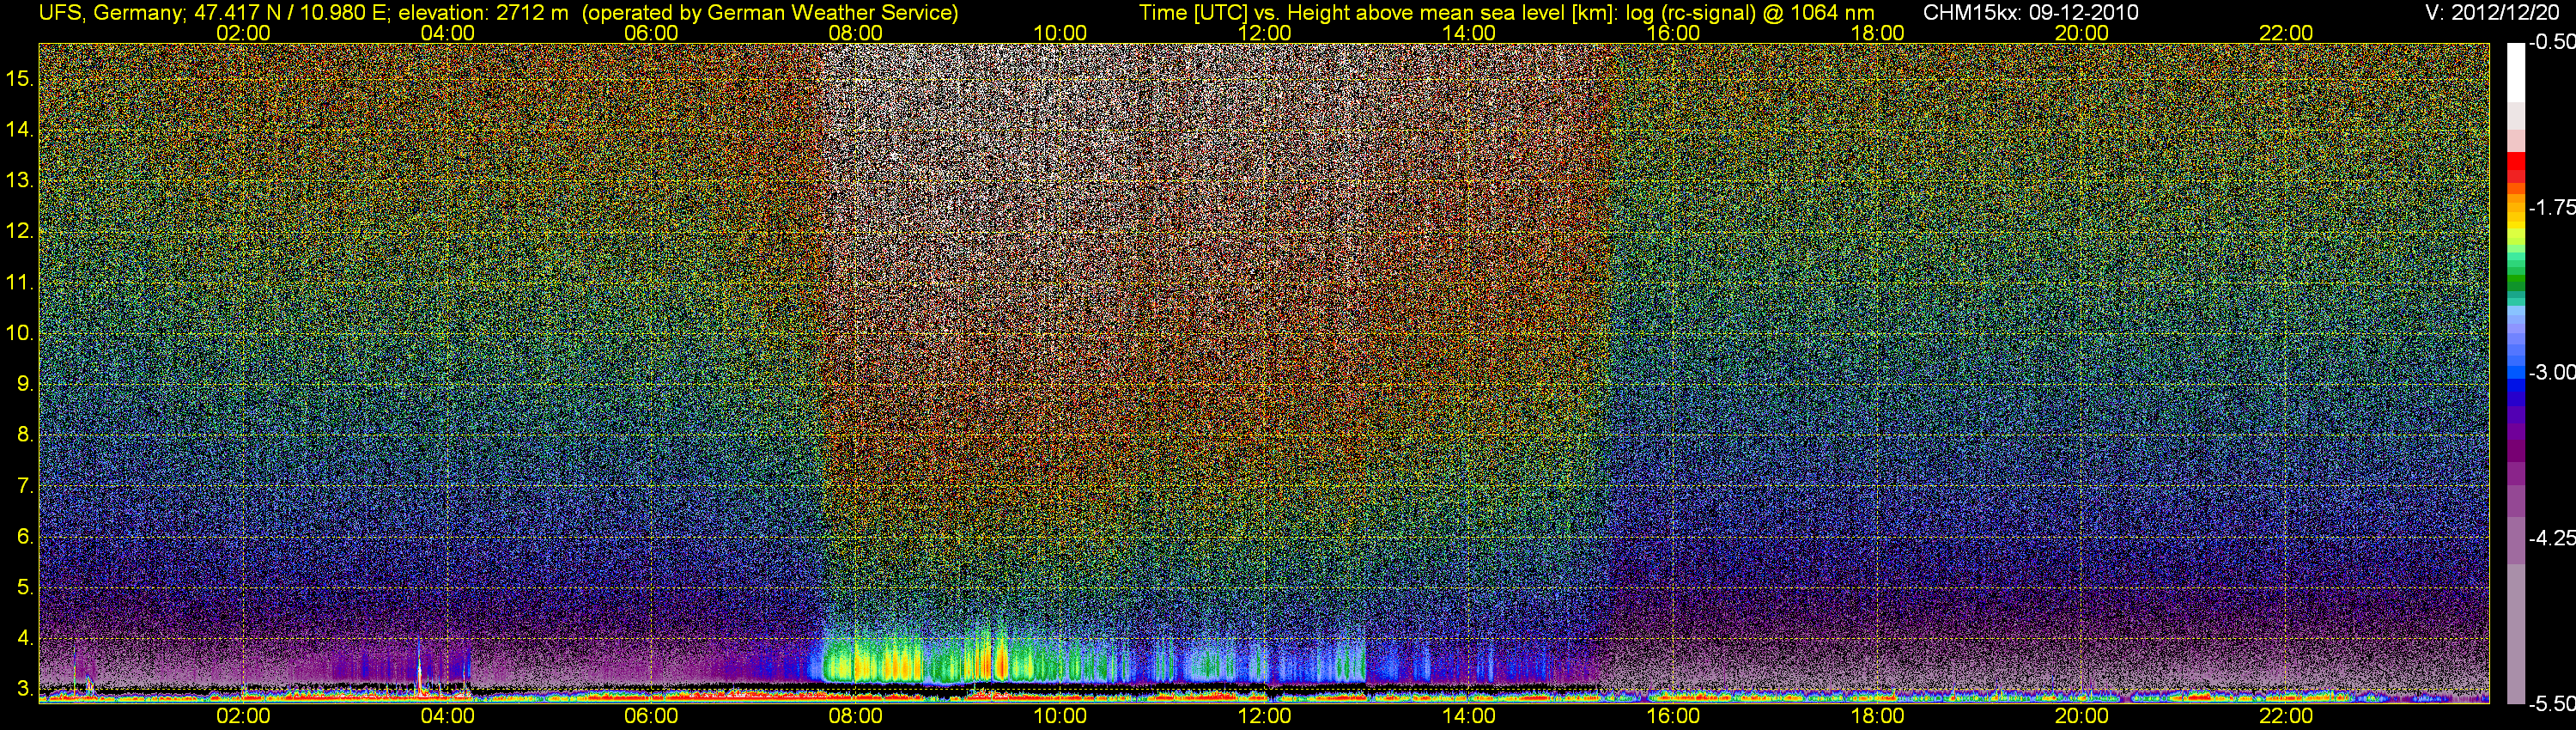Click the 06:00 label on the bottom time axis
The image size is (2576, 730).
651,716
